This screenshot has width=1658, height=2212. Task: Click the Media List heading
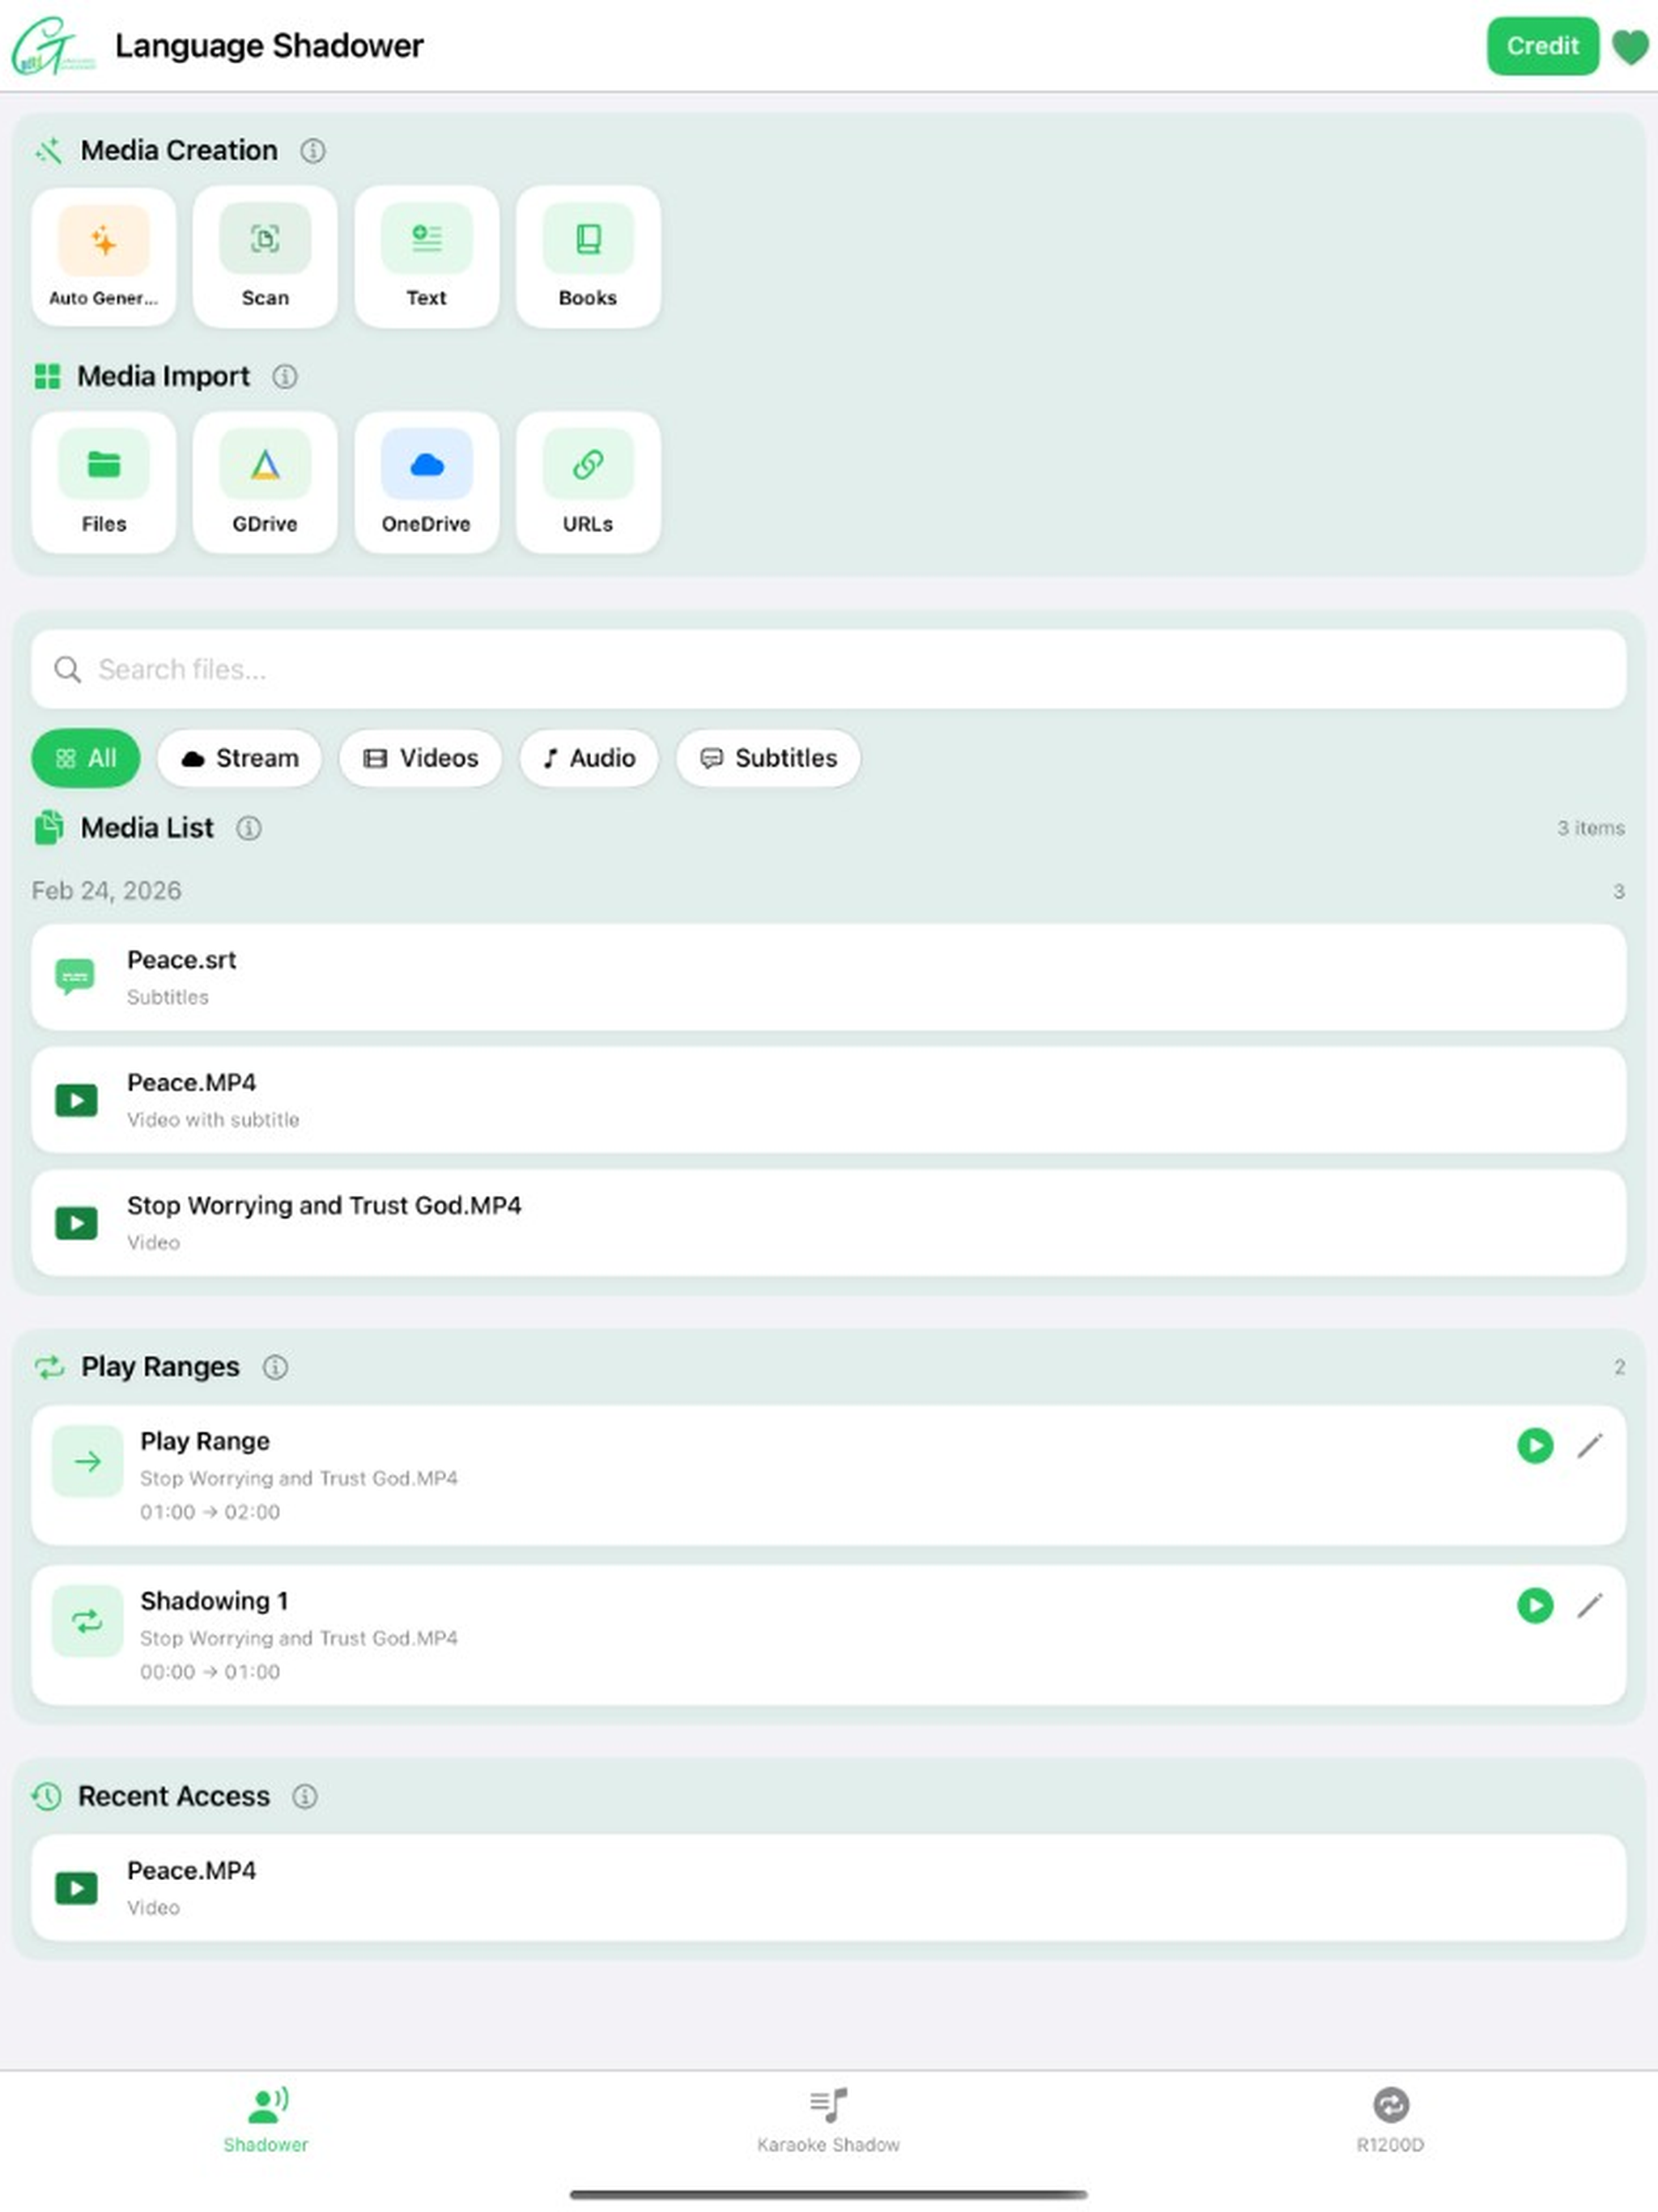coord(147,828)
